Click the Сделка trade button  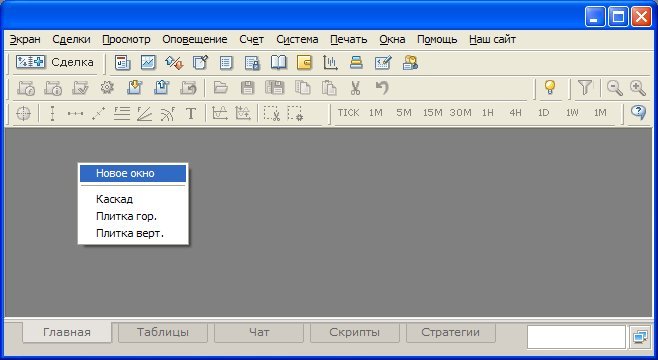click(x=55, y=63)
